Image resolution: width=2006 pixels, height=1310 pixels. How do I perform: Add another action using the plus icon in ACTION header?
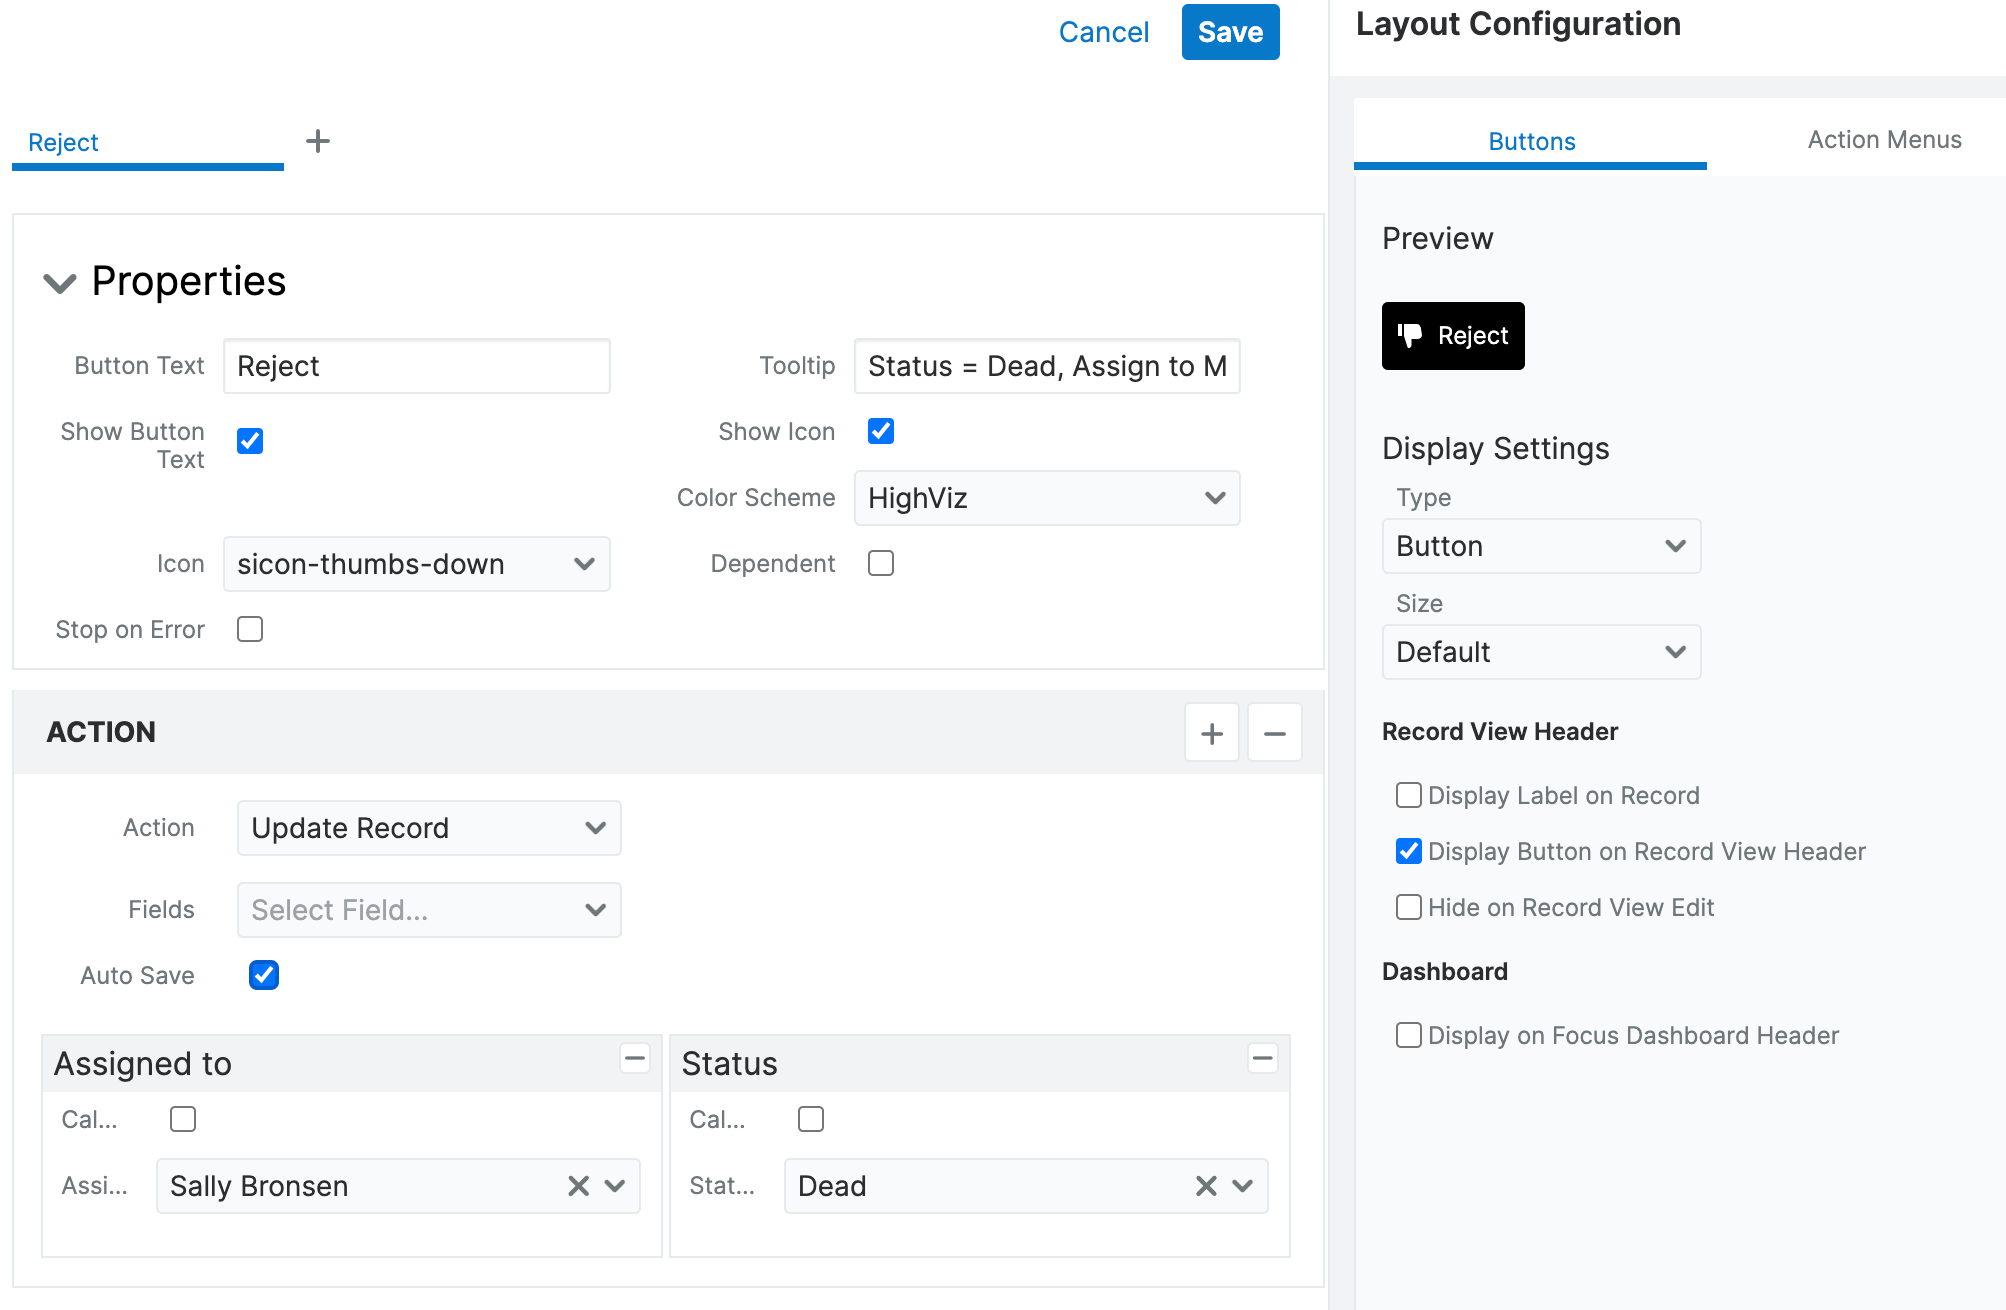point(1211,732)
